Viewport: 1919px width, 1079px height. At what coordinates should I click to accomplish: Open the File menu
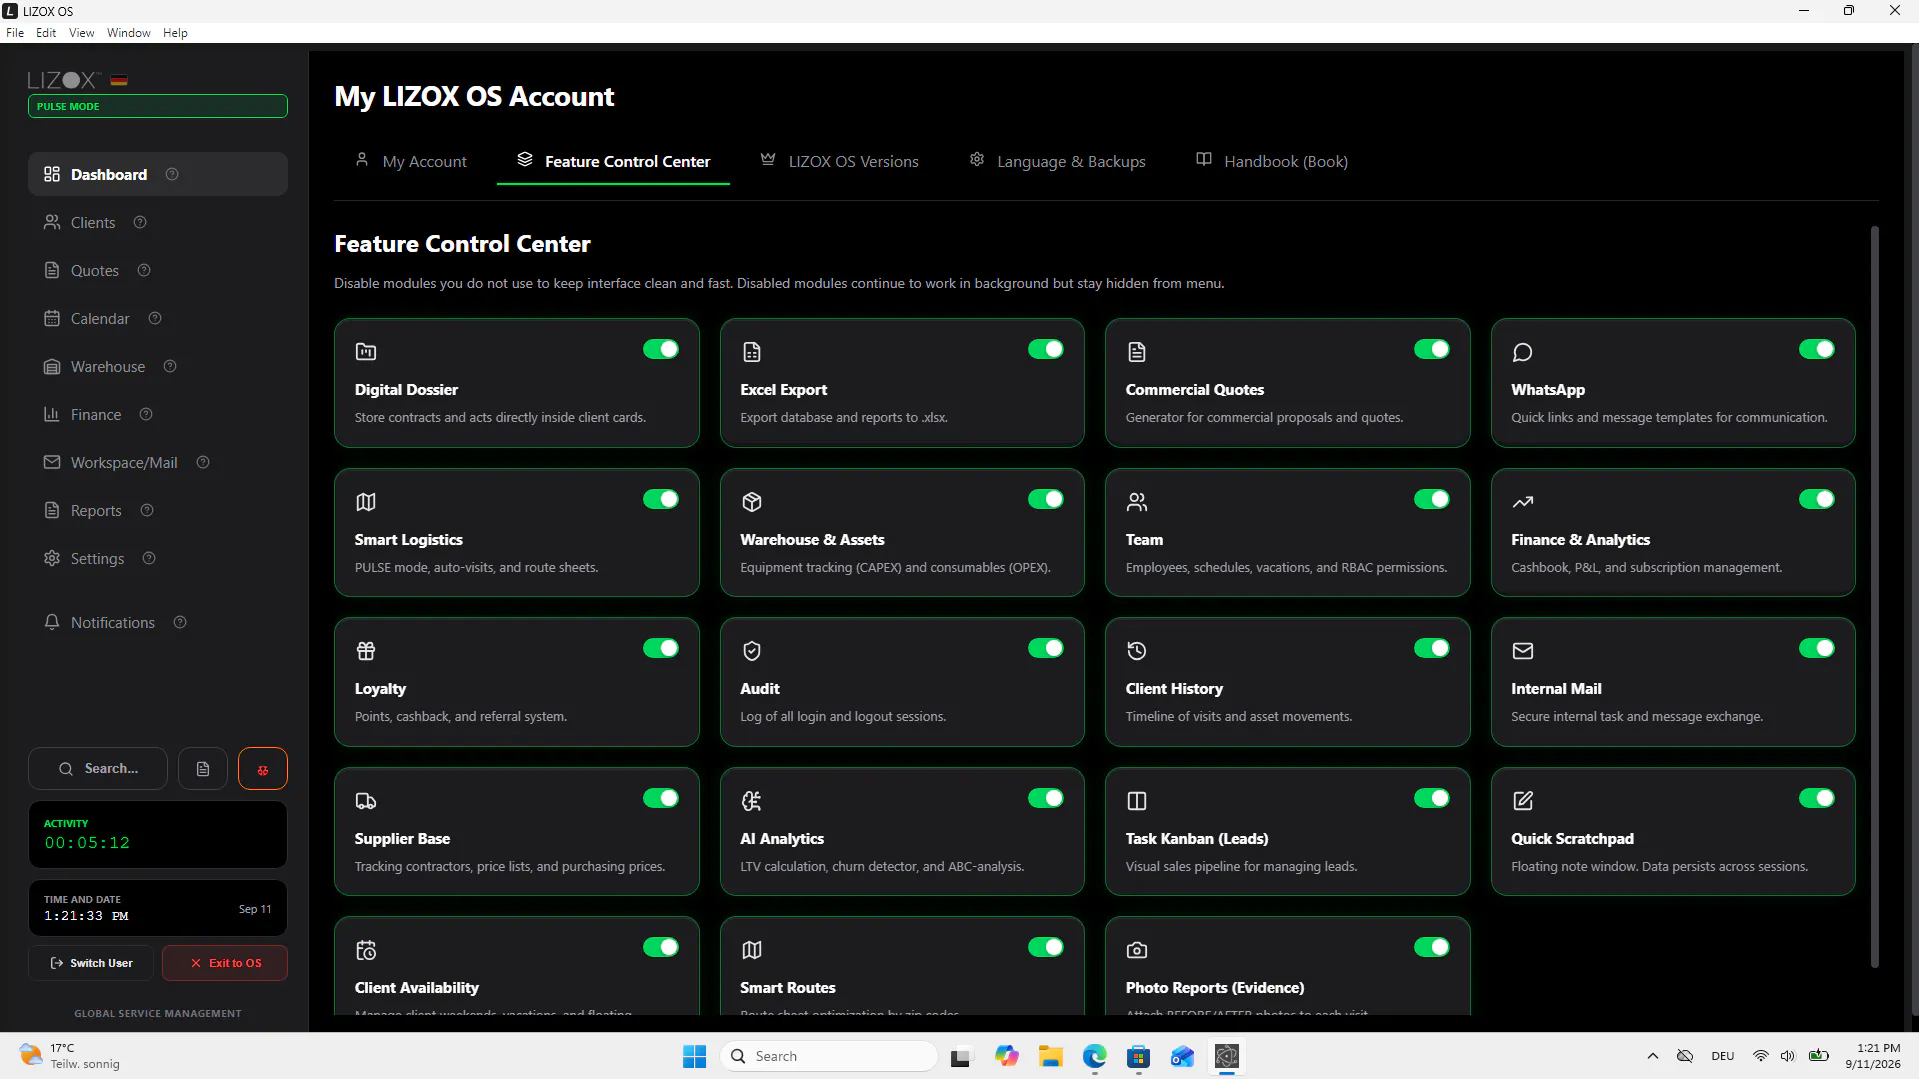pyautogui.click(x=15, y=33)
